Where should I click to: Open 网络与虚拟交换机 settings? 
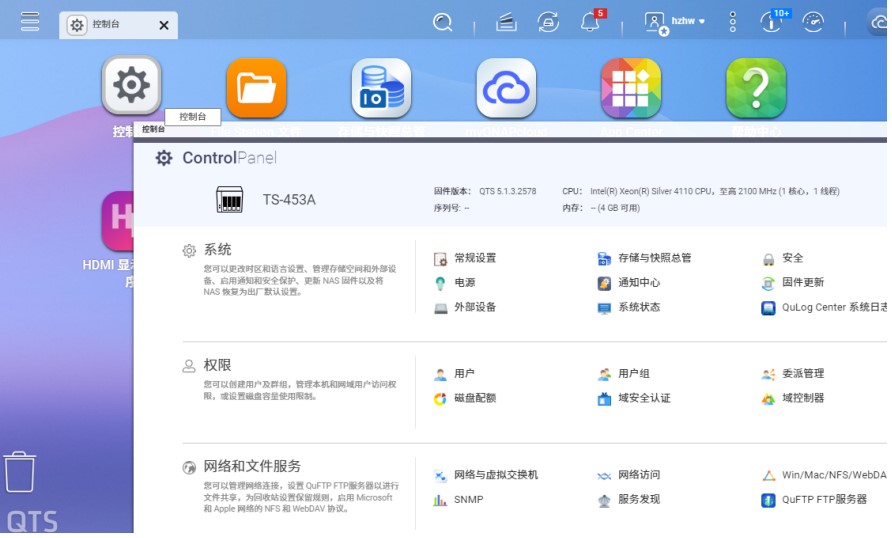(x=485, y=475)
